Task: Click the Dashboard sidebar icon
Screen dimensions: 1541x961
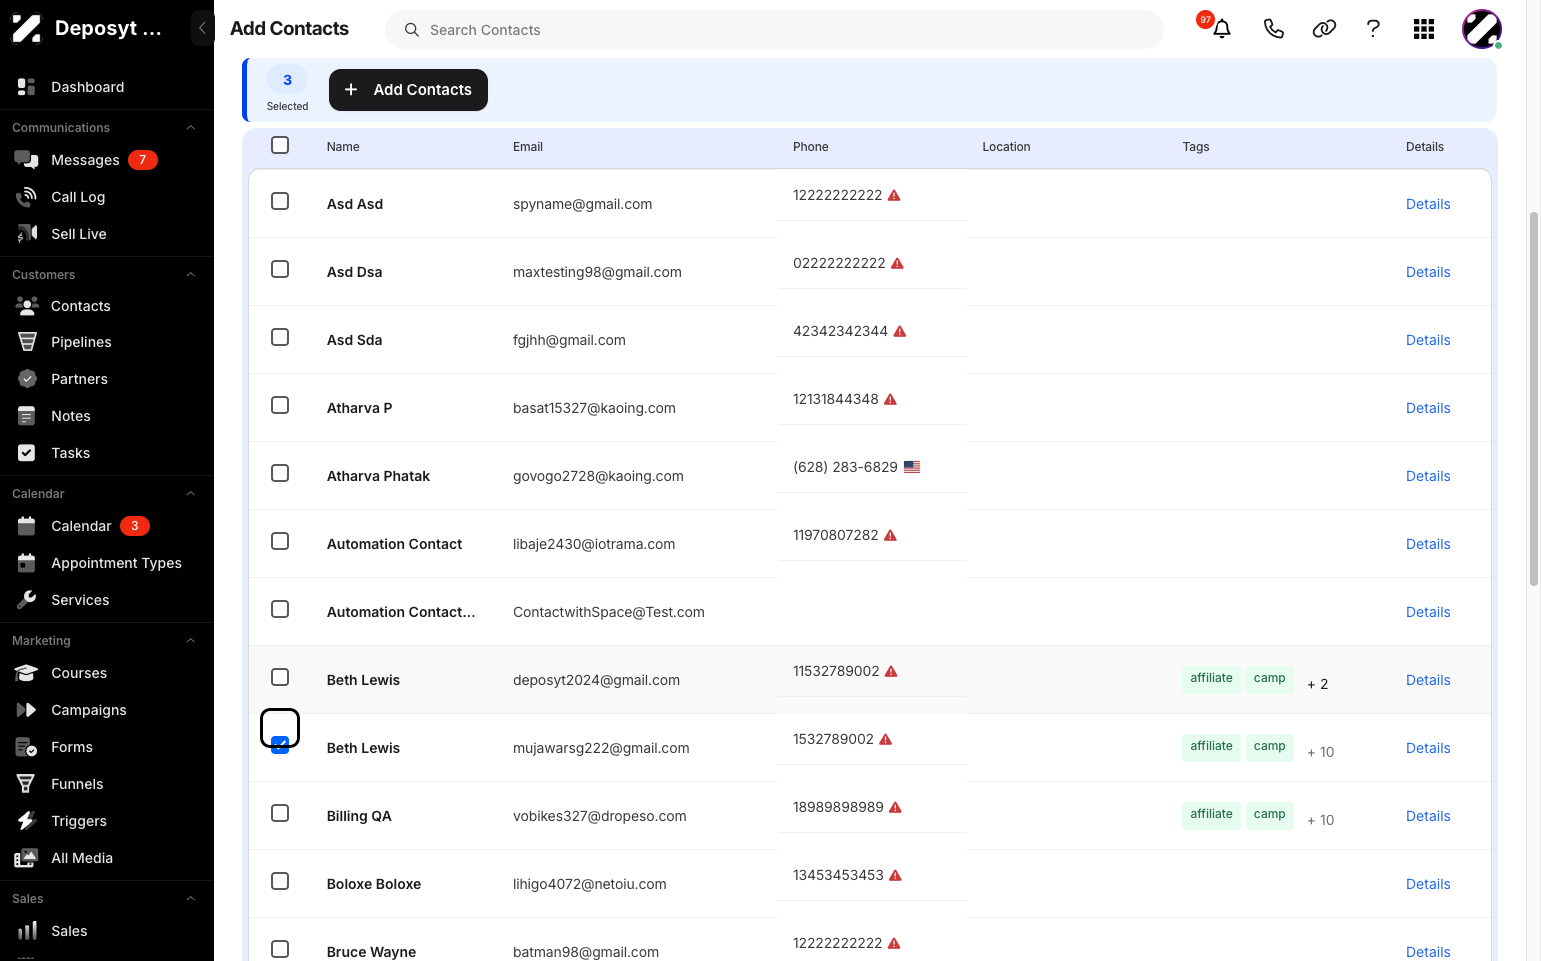Action: (x=27, y=87)
